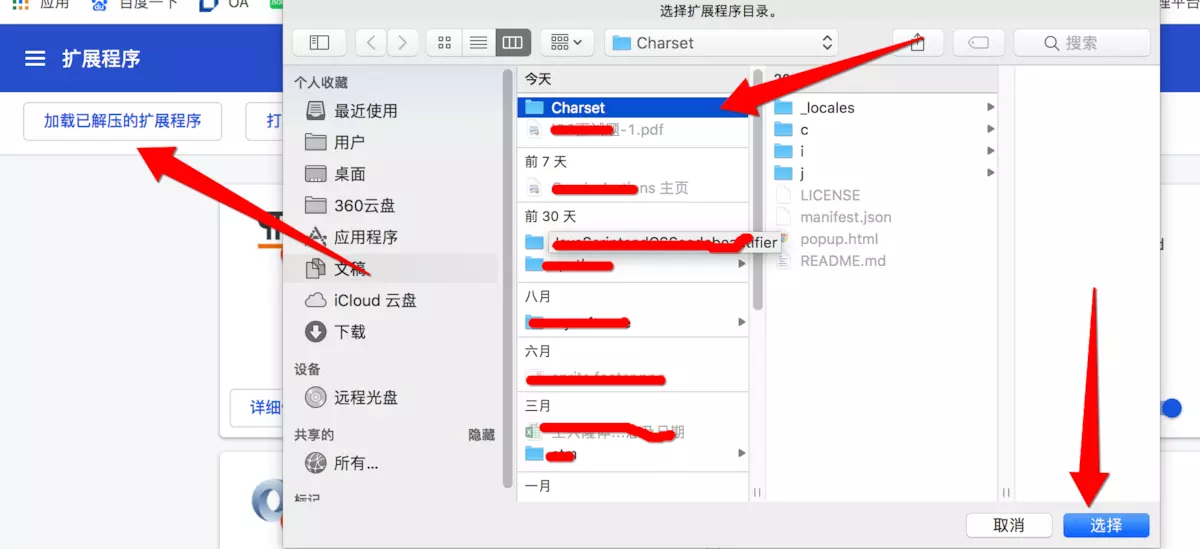This screenshot has width=1200, height=549.
Task: Click the popup.html file
Action: click(839, 239)
